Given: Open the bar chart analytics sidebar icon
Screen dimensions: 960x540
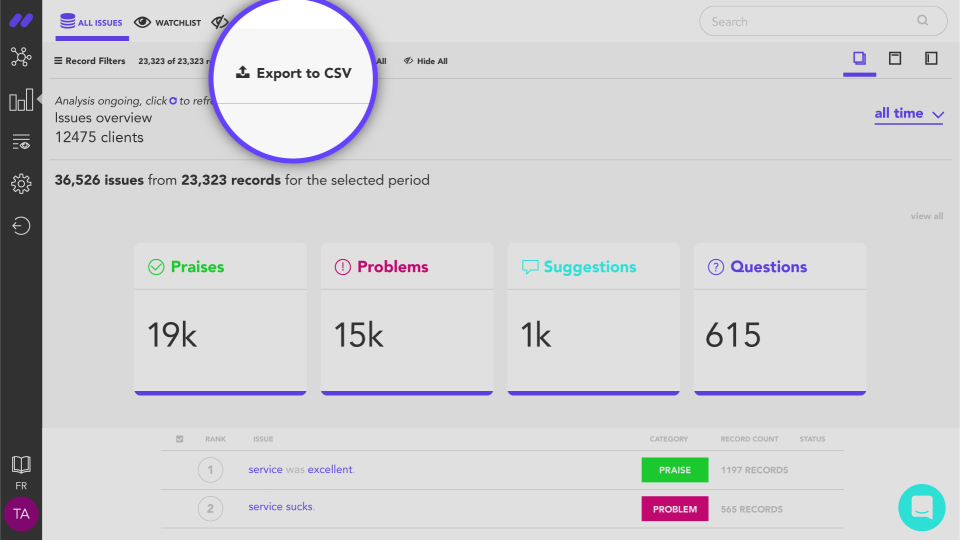Looking at the screenshot, I should pyautogui.click(x=21, y=101).
